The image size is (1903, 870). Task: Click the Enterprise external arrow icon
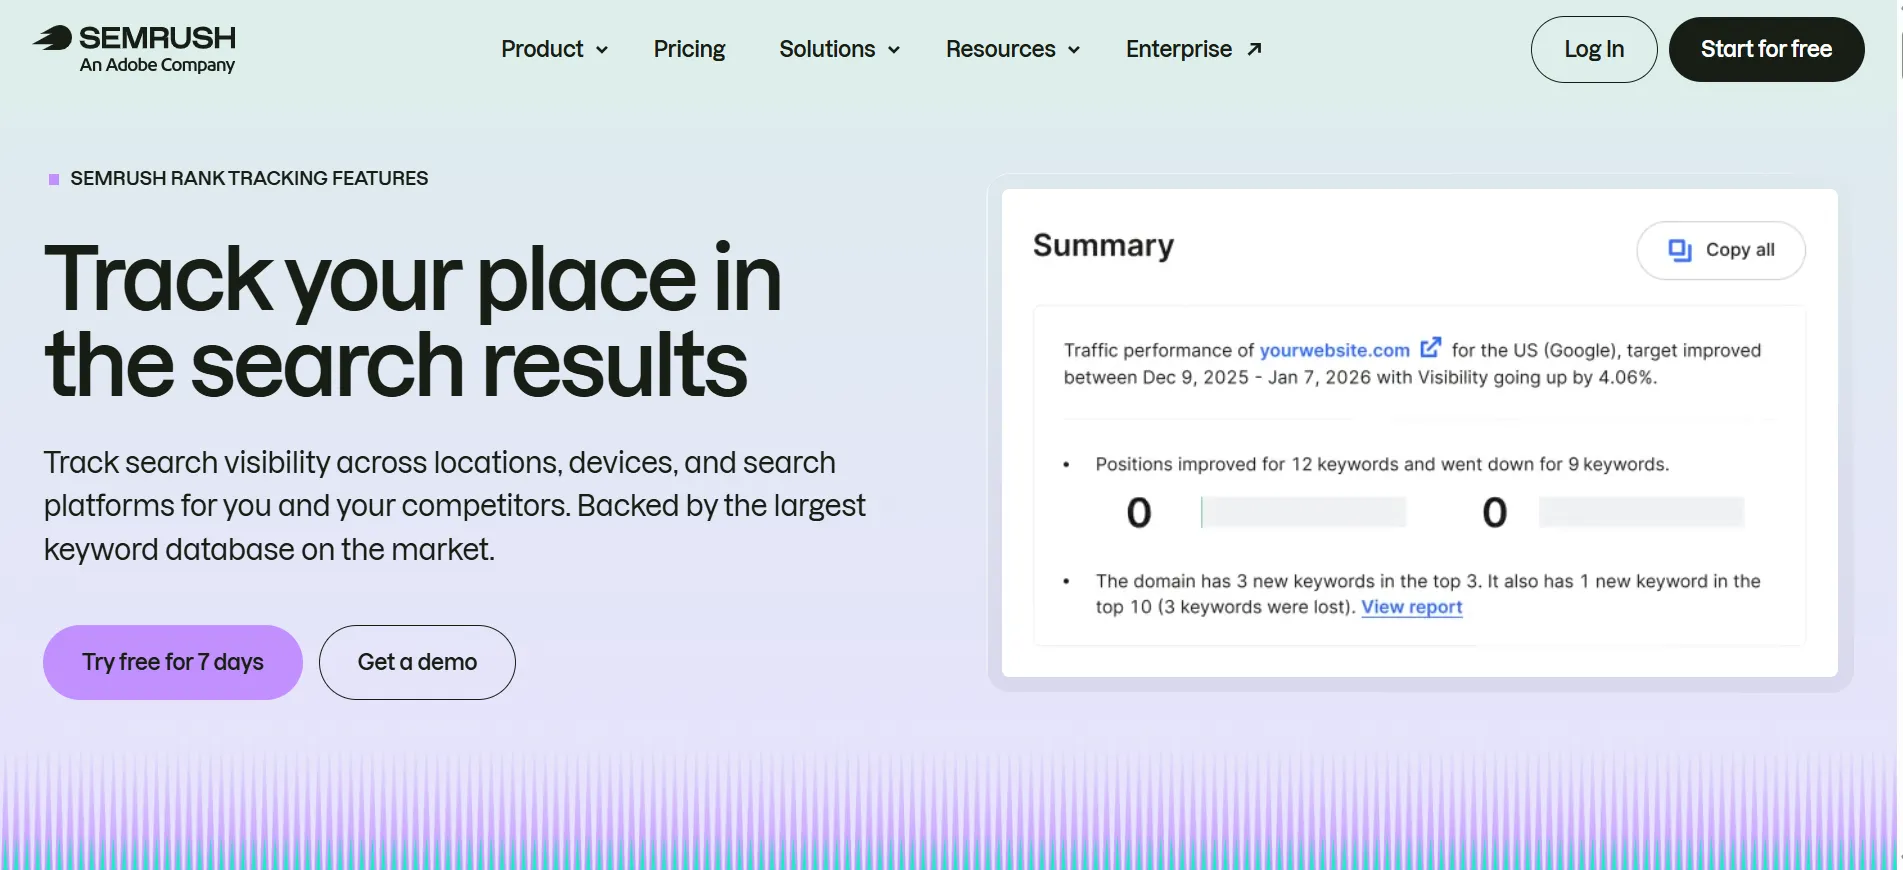[x=1255, y=49]
